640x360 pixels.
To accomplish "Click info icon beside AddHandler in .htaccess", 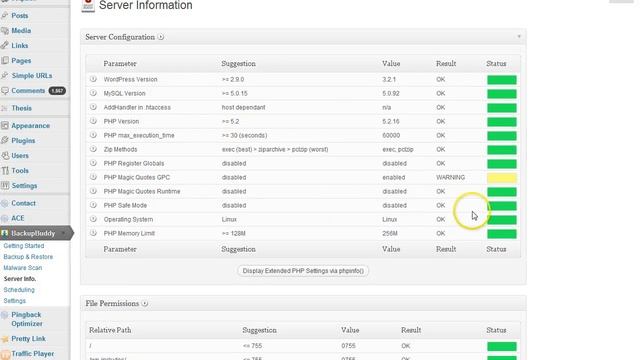I will click(x=93, y=107).
